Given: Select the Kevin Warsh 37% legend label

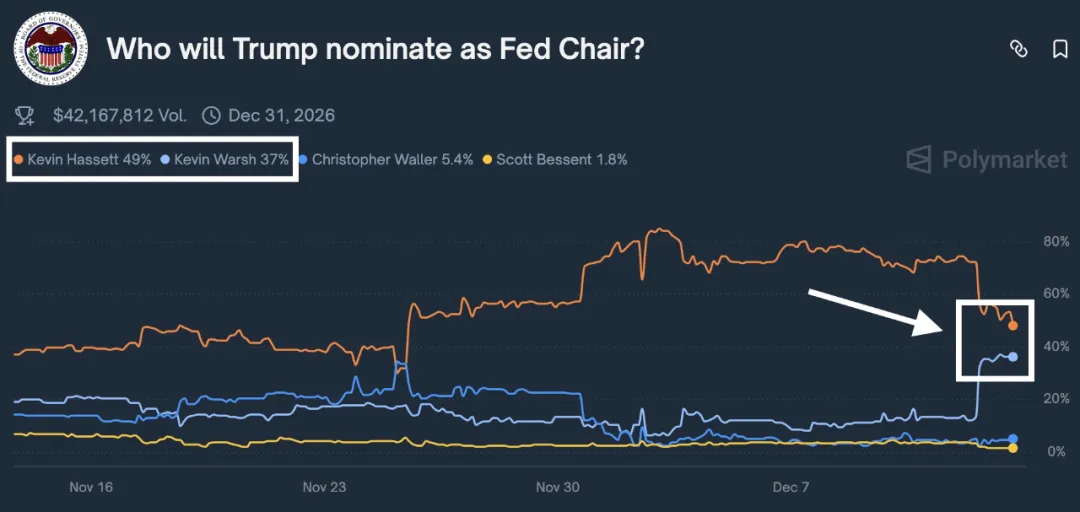Looking at the screenshot, I should [x=231, y=159].
